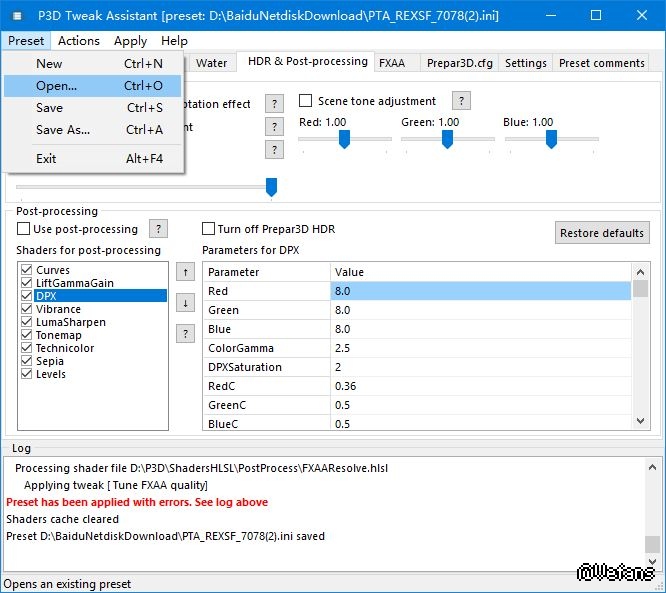The width and height of the screenshot is (666, 593).
Task: Open the Preset comments tab
Action: [601, 63]
